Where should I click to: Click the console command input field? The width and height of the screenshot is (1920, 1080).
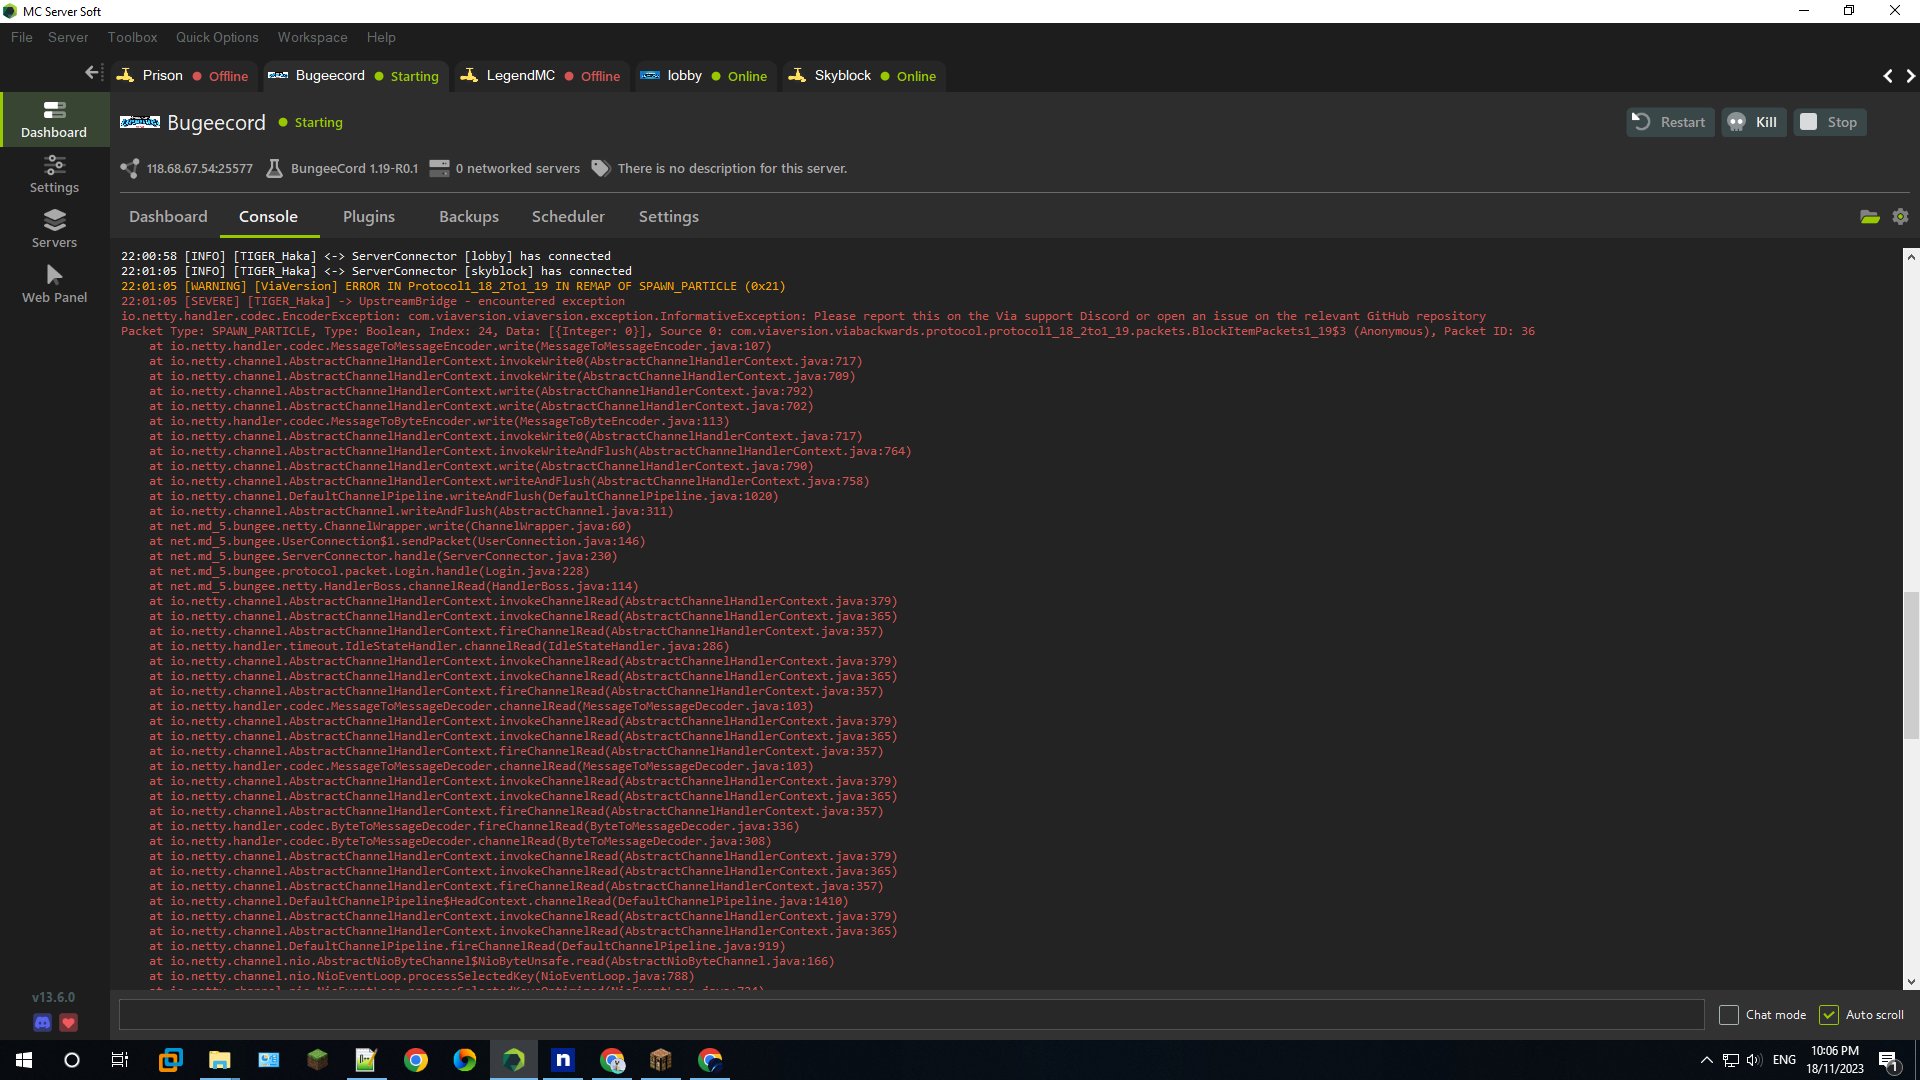click(x=910, y=1015)
